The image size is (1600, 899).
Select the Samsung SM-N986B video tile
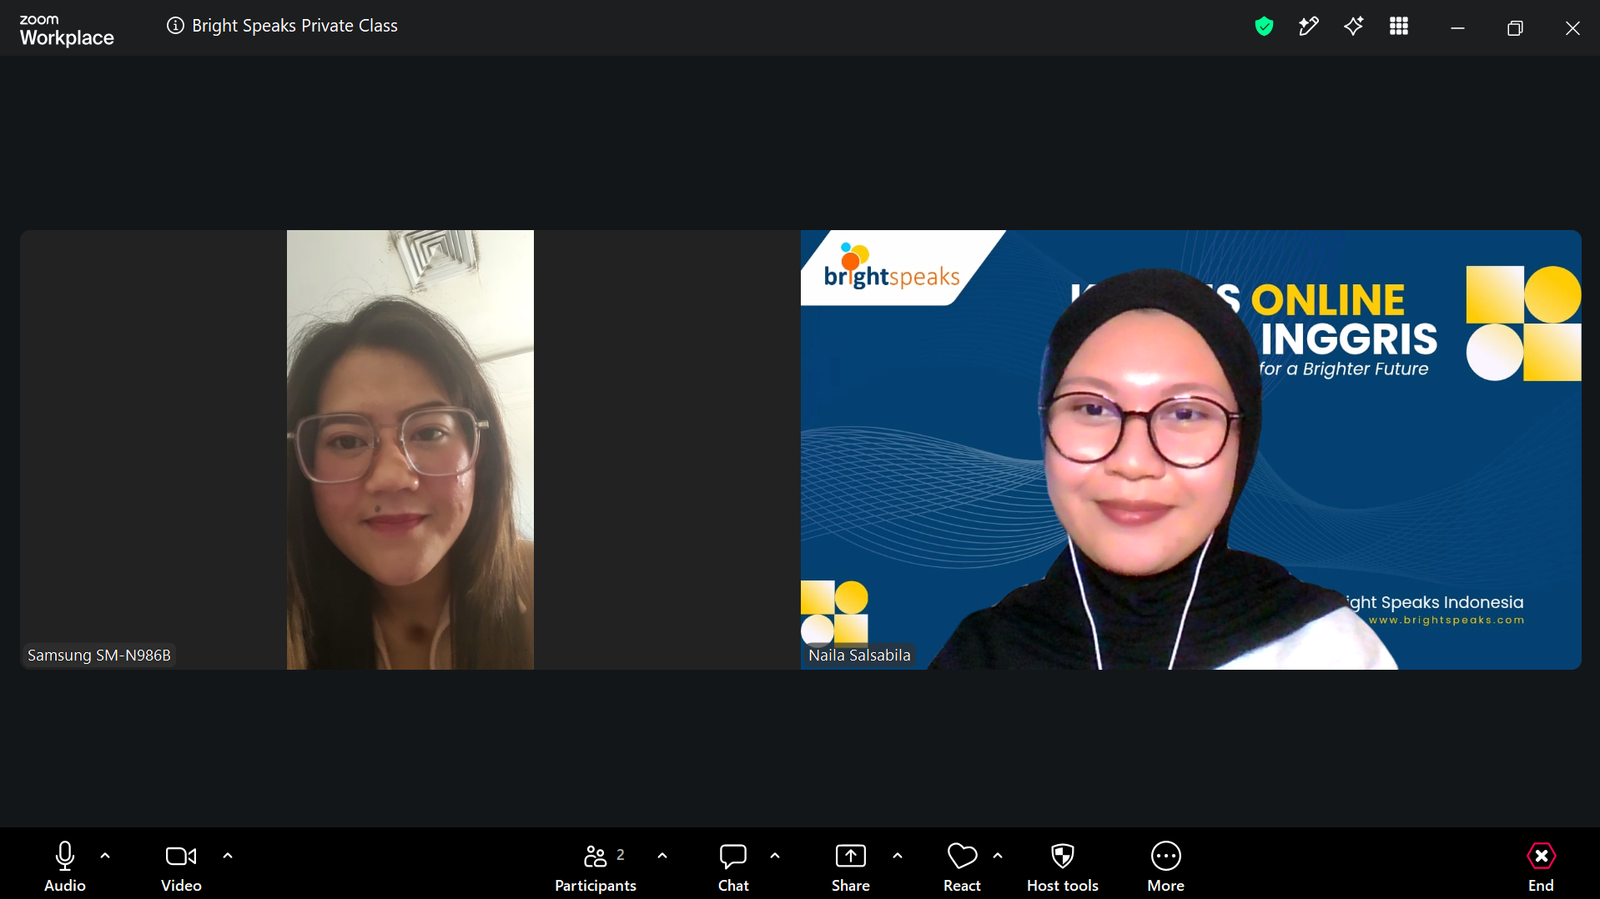point(410,450)
